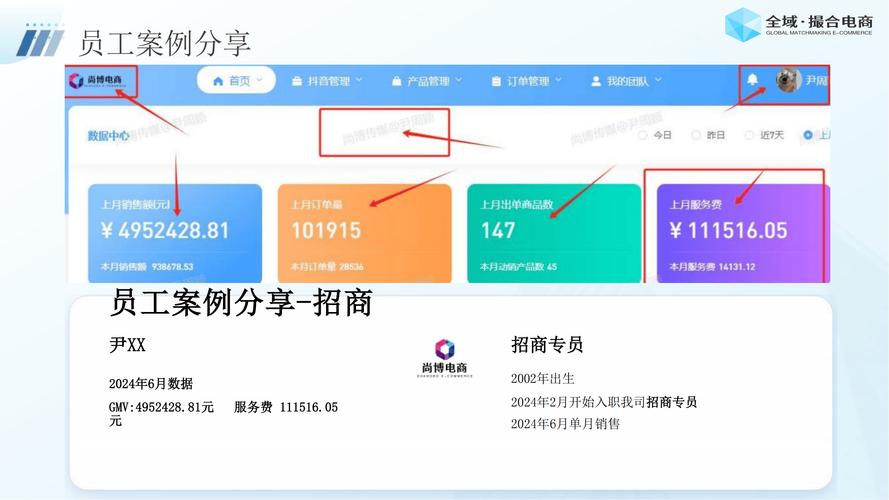Open the user avatar profile picture
Screen dimensions: 889x500
pos(789,80)
